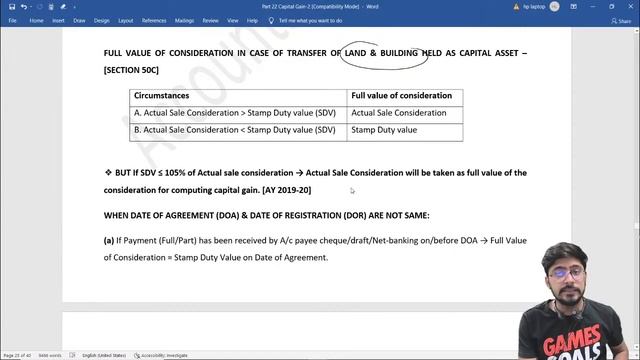
Task: Switch to the Home ribbon tab
Action: [36, 20]
